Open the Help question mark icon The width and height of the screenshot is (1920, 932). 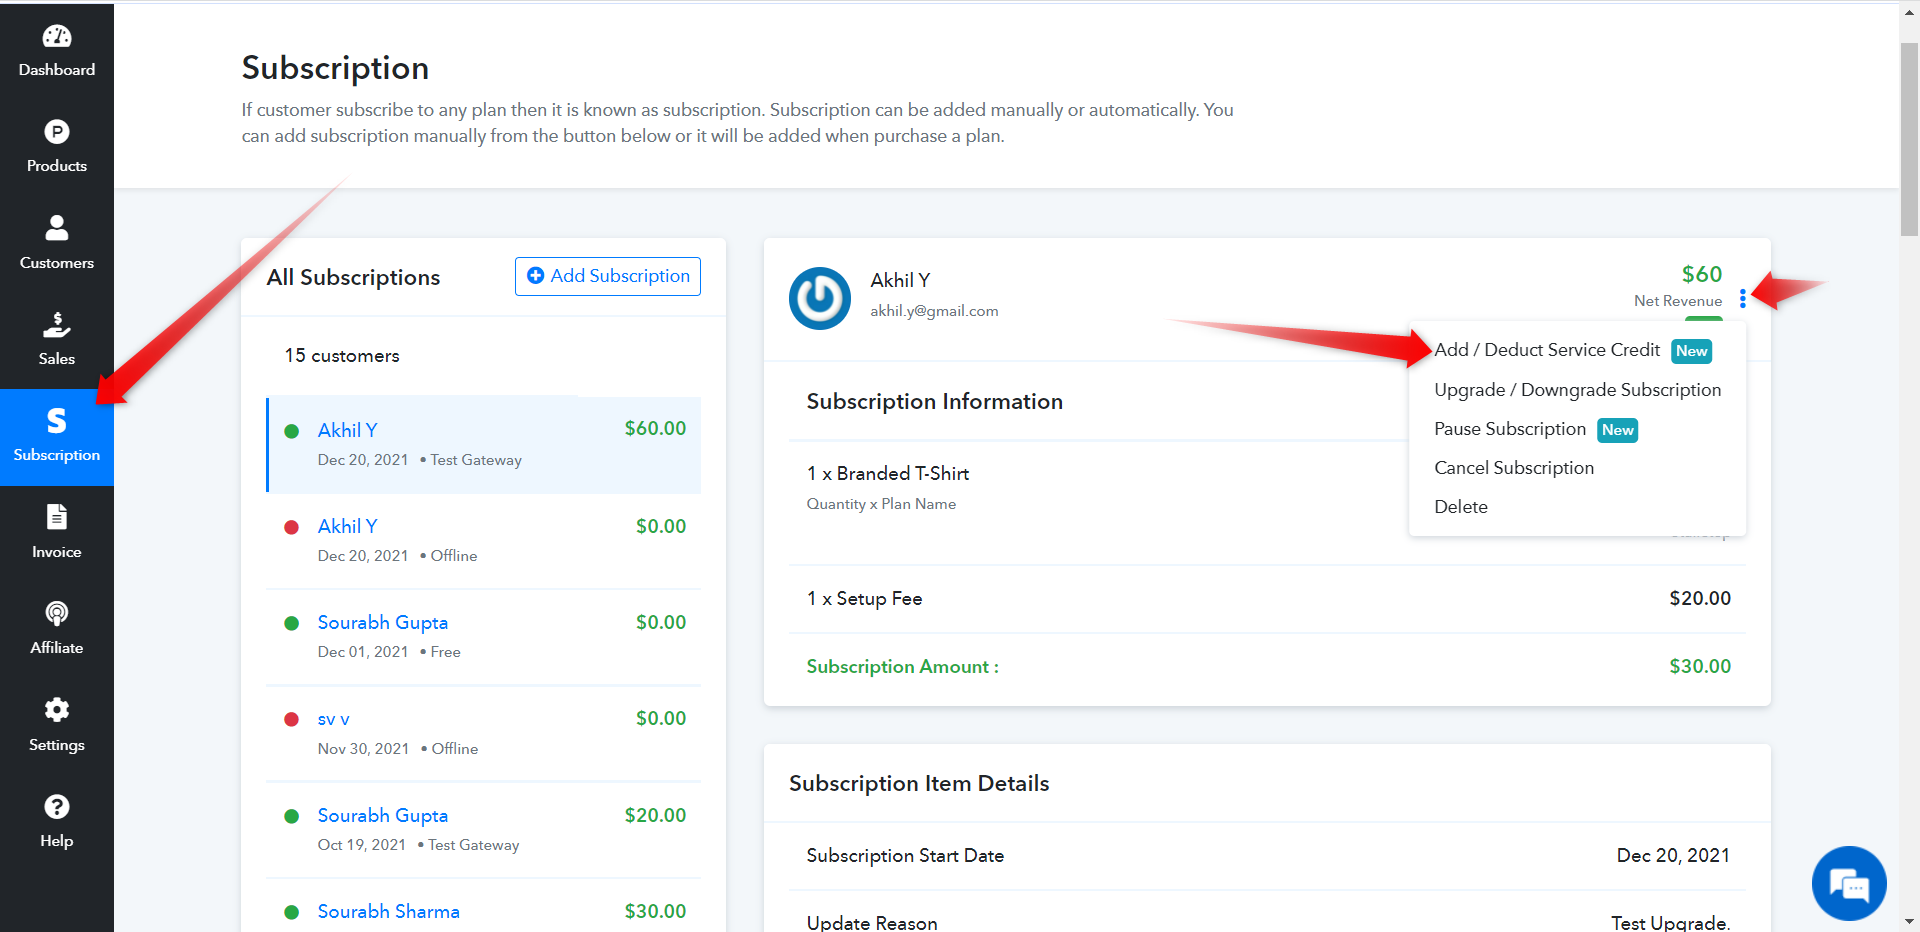point(57,806)
